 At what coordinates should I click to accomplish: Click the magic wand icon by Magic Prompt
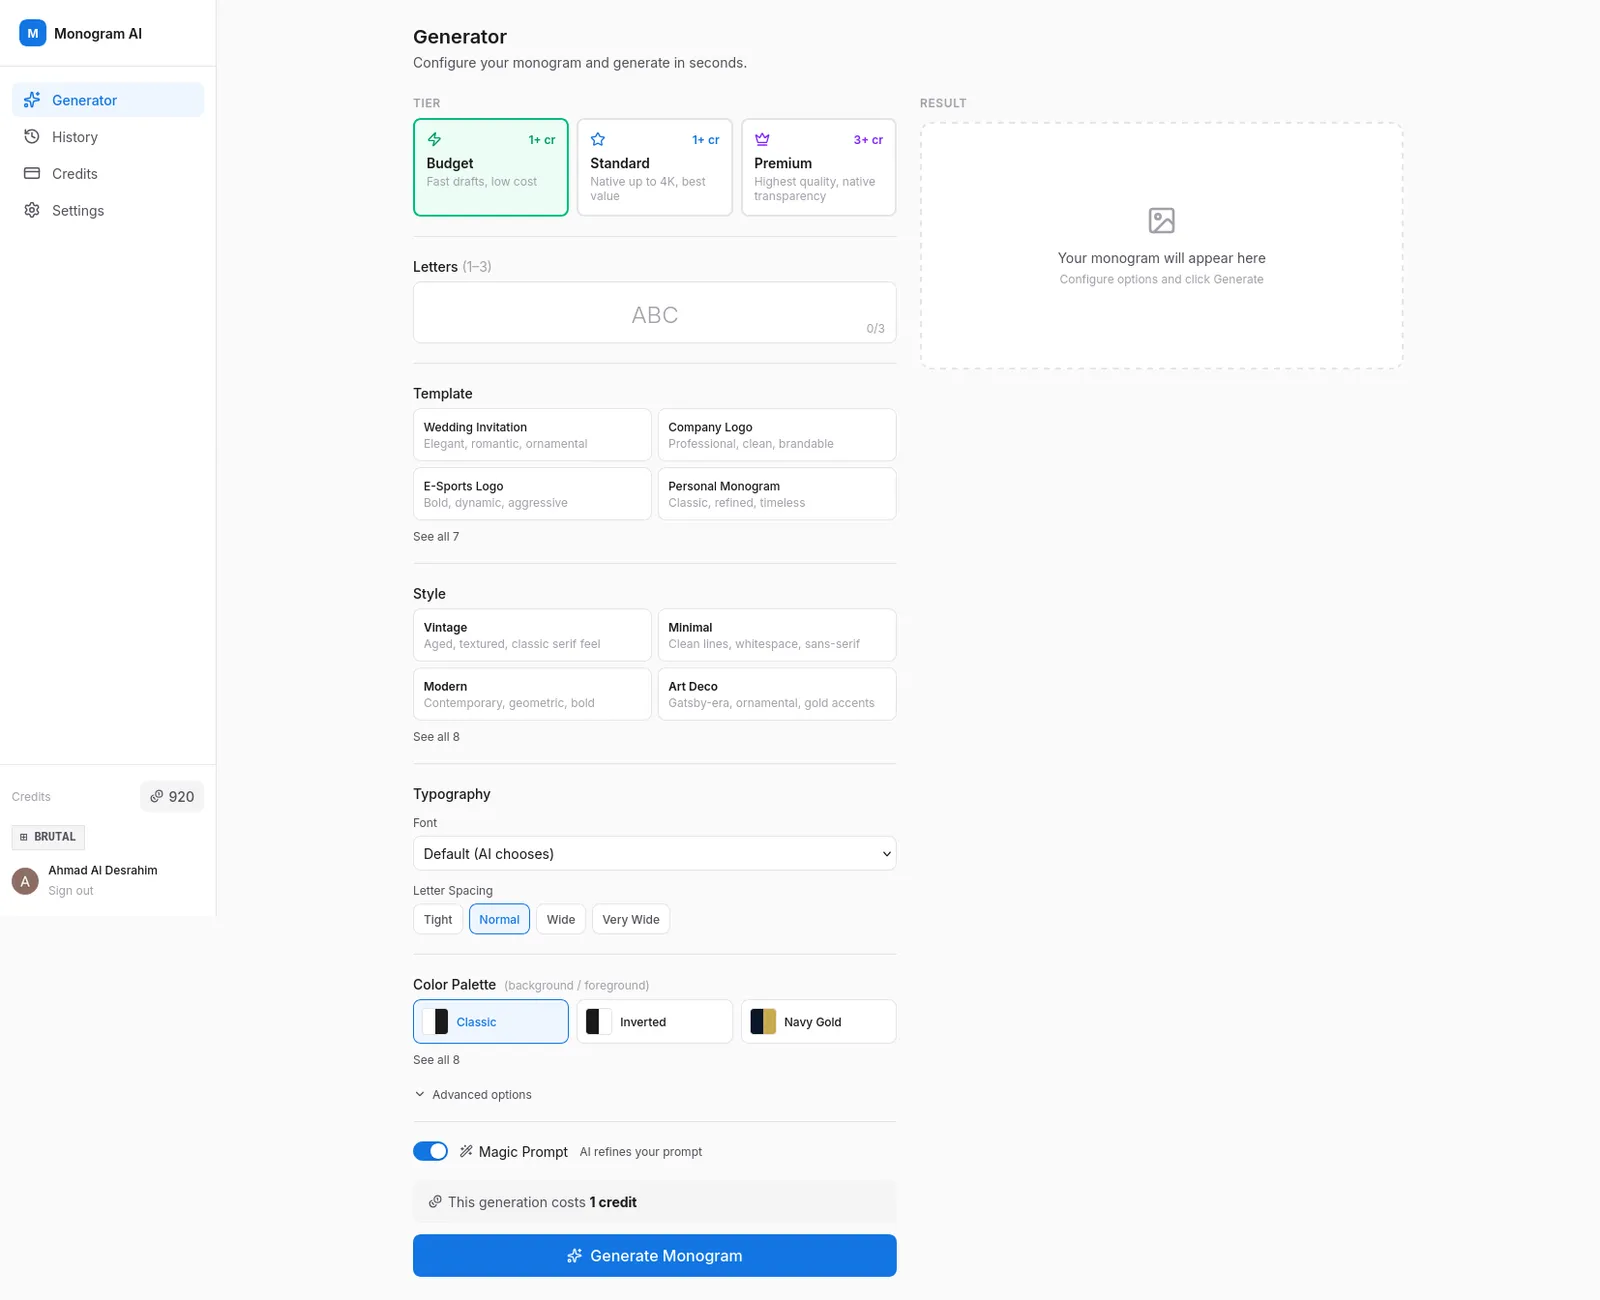(x=466, y=1152)
